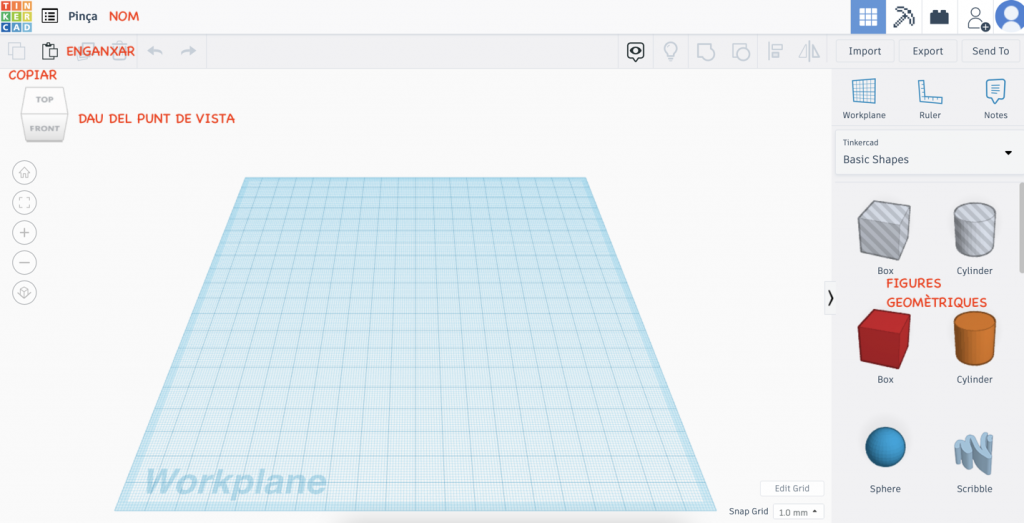Zoom in with the plus icon
This screenshot has width=1024, height=523.
click(x=25, y=232)
